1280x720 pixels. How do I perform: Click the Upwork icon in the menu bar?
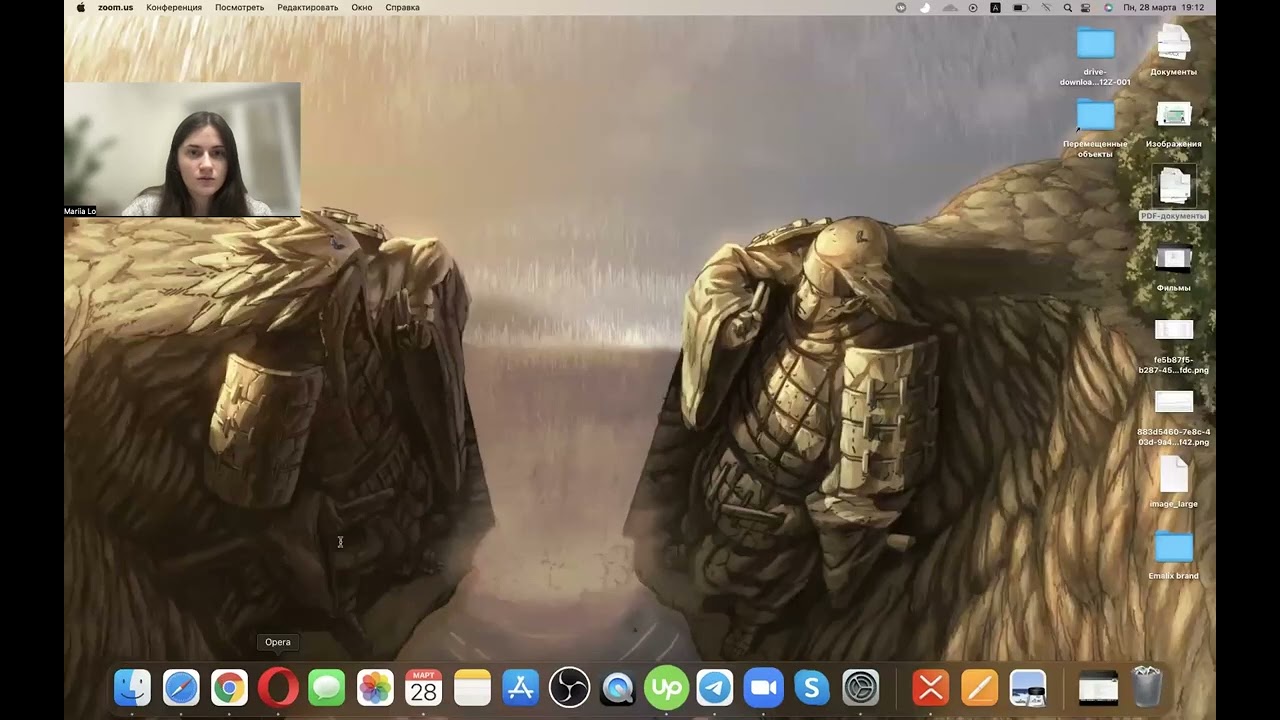coord(901,7)
